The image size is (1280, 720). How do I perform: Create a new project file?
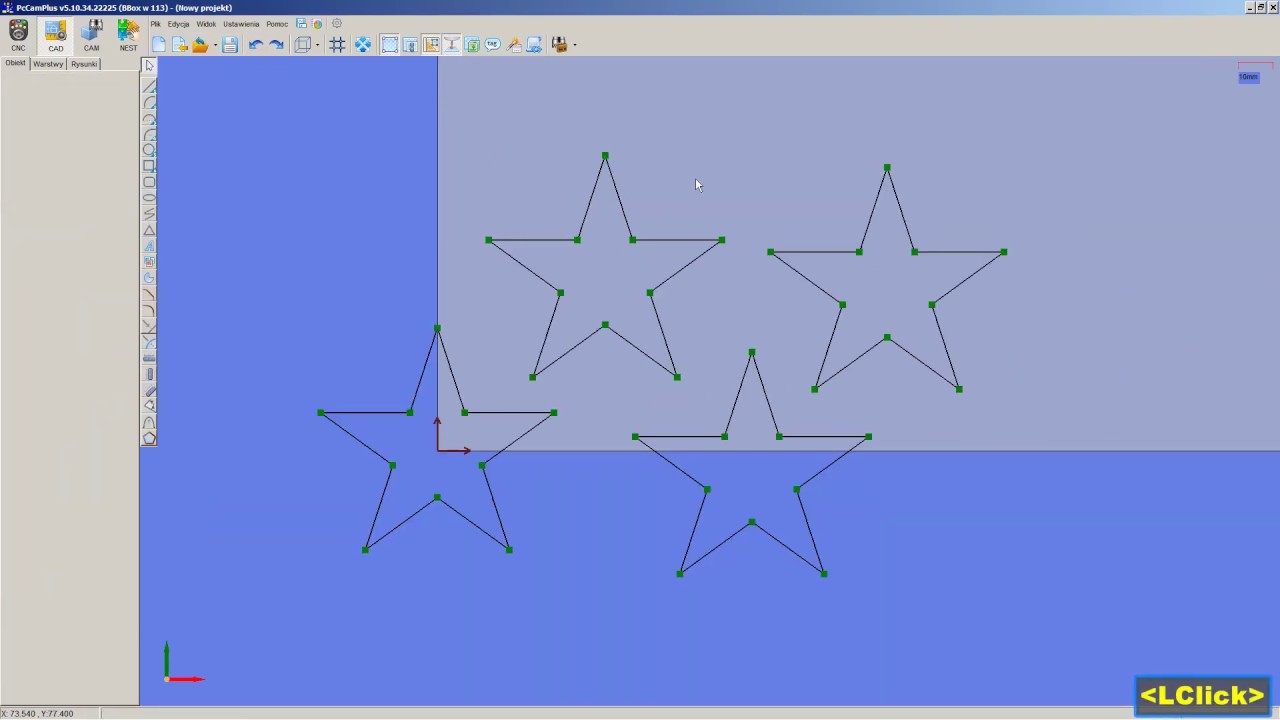(x=159, y=45)
